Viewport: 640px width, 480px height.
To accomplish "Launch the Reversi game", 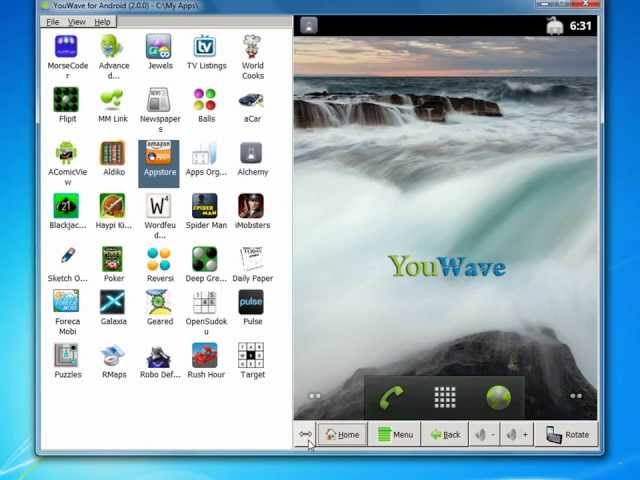I will [159, 259].
